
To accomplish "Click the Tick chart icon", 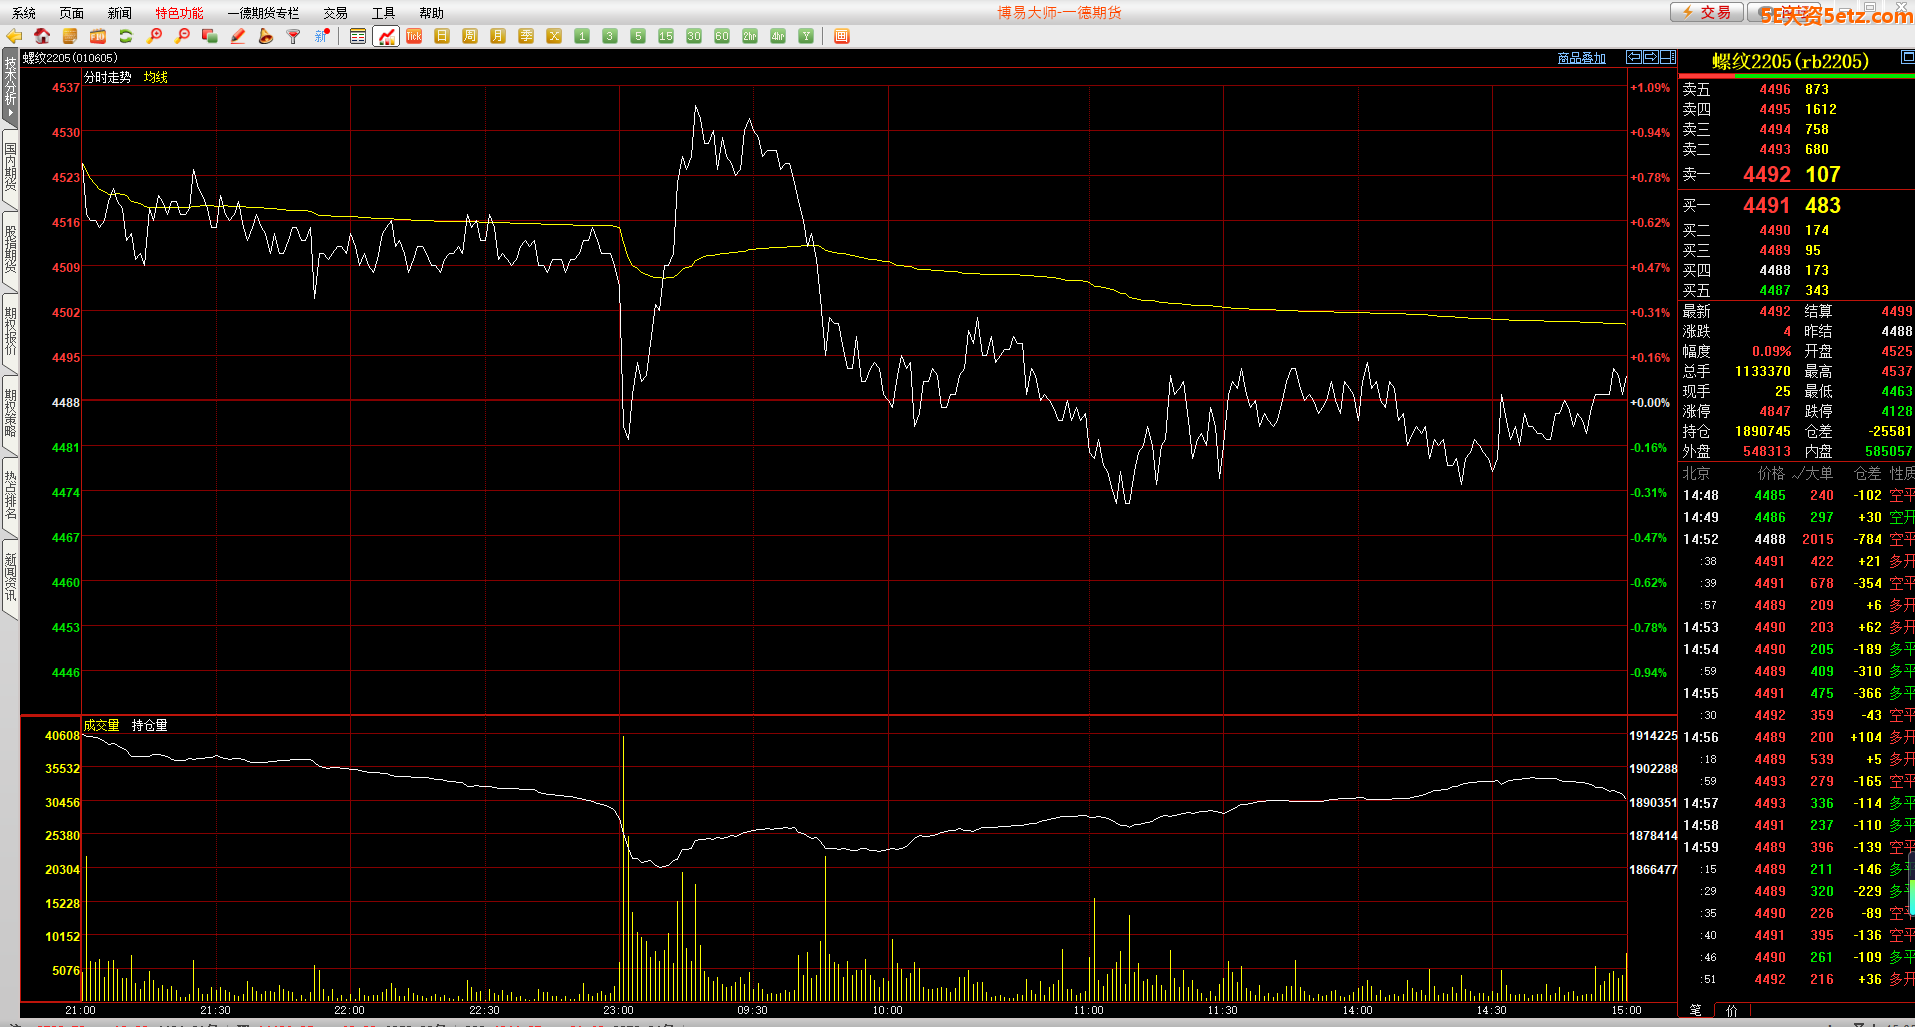I will [x=414, y=36].
